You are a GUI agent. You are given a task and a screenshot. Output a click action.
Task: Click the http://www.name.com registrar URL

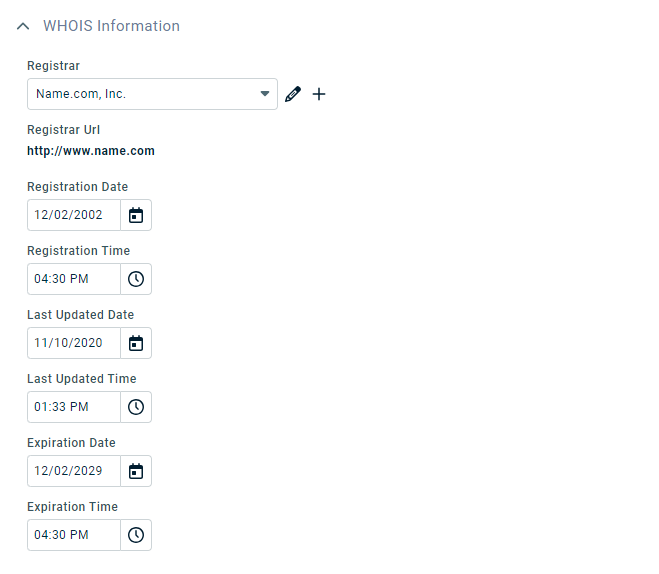(91, 151)
